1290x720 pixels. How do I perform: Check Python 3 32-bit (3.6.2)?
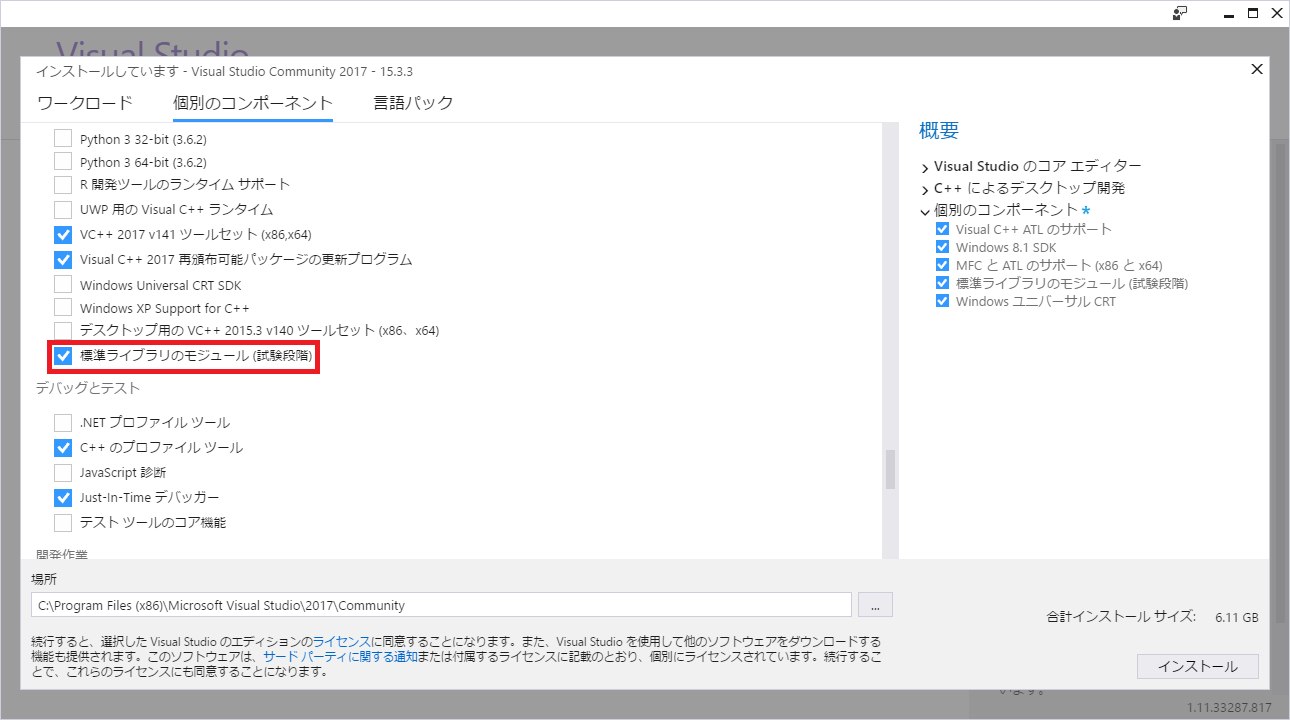[x=63, y=139]
